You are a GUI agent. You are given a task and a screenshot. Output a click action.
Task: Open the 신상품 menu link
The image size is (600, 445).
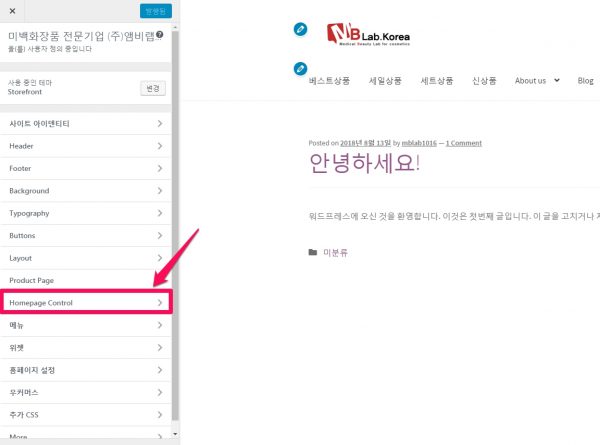pos(484,81)
